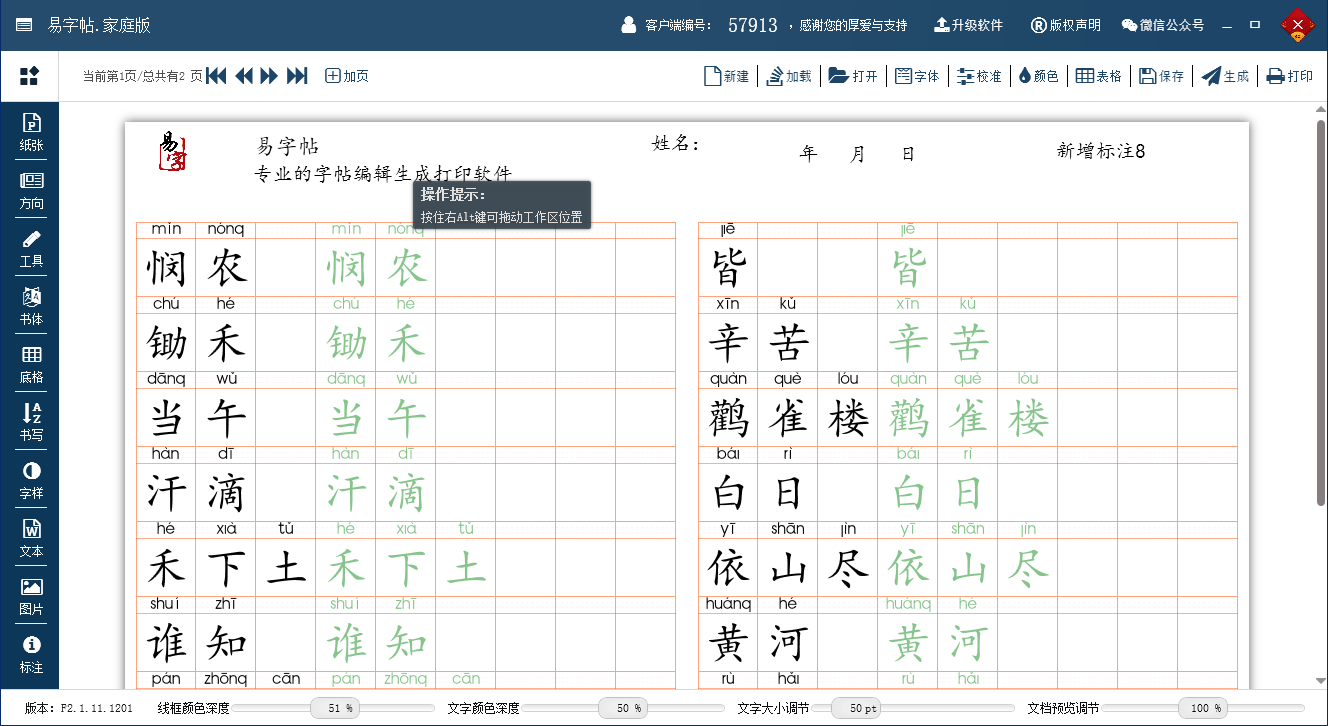
Task: Click 生成 generate button
Action: pyautogui.click(x=1226, y=76)
